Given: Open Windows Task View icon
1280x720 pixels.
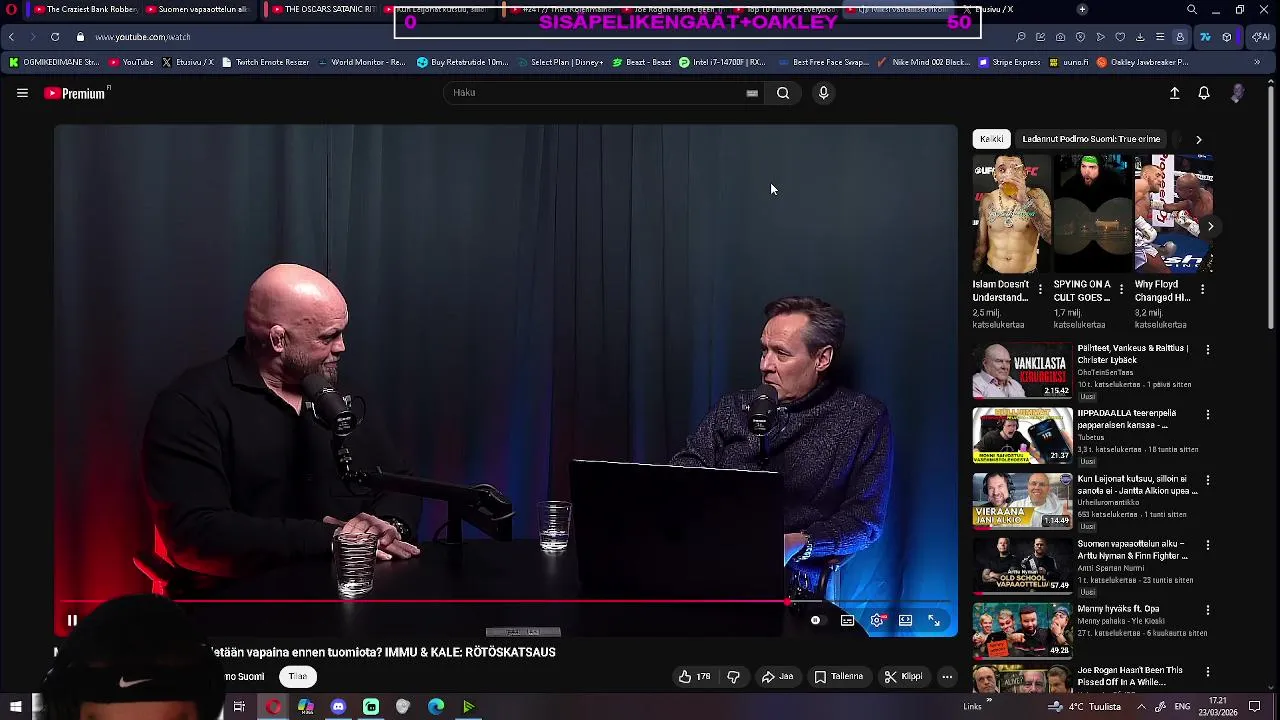Looking at the screenshot, I should 239,707.
